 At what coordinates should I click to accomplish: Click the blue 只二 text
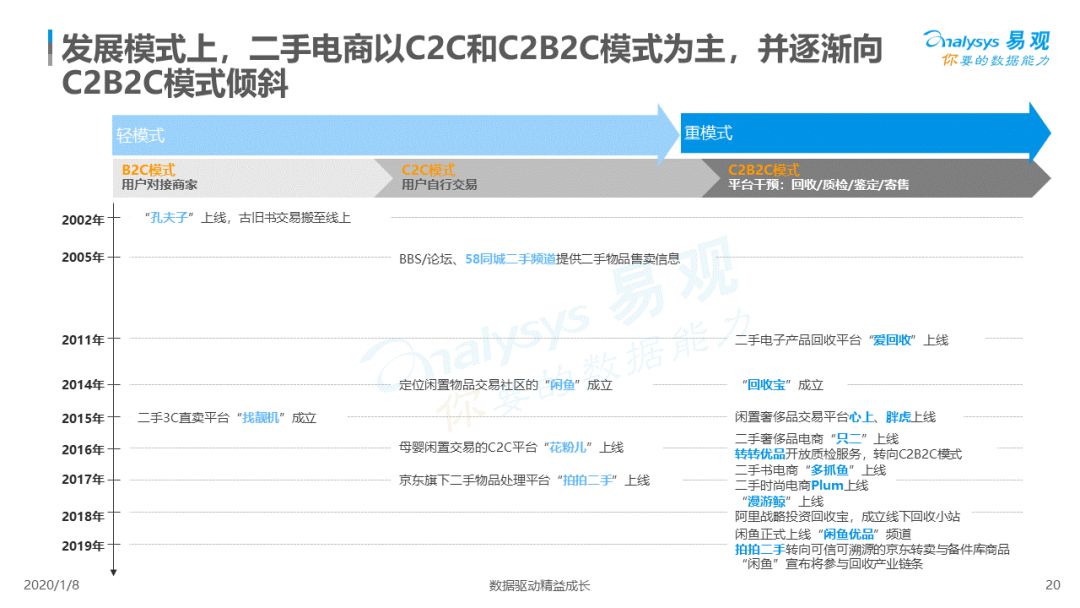(x=849, y=439)
